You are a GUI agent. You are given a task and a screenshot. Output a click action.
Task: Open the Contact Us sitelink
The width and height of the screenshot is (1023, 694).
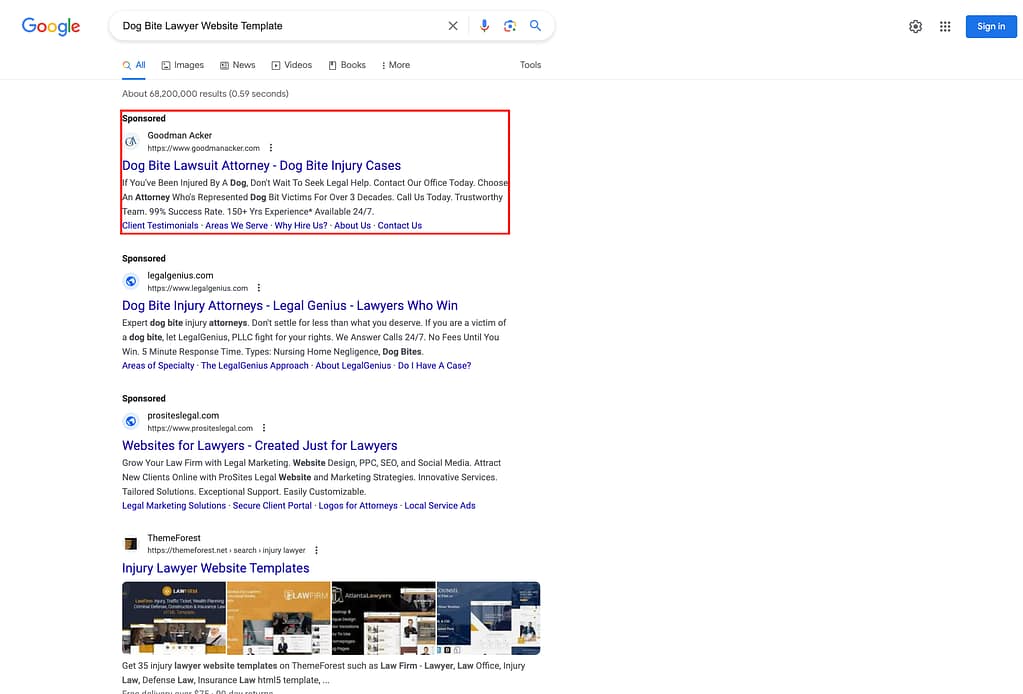pyautogui.click(x=400, y=226)
